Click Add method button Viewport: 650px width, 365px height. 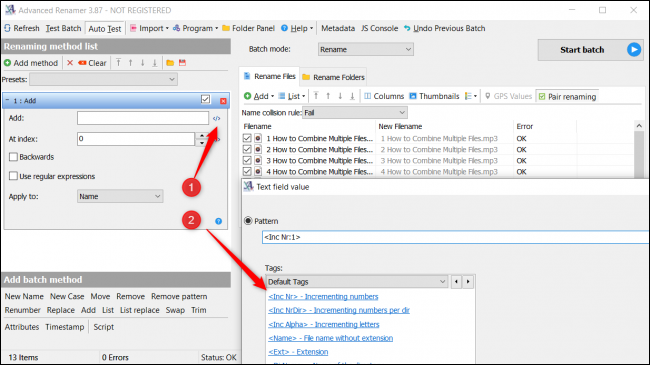(x=31, y=63)
